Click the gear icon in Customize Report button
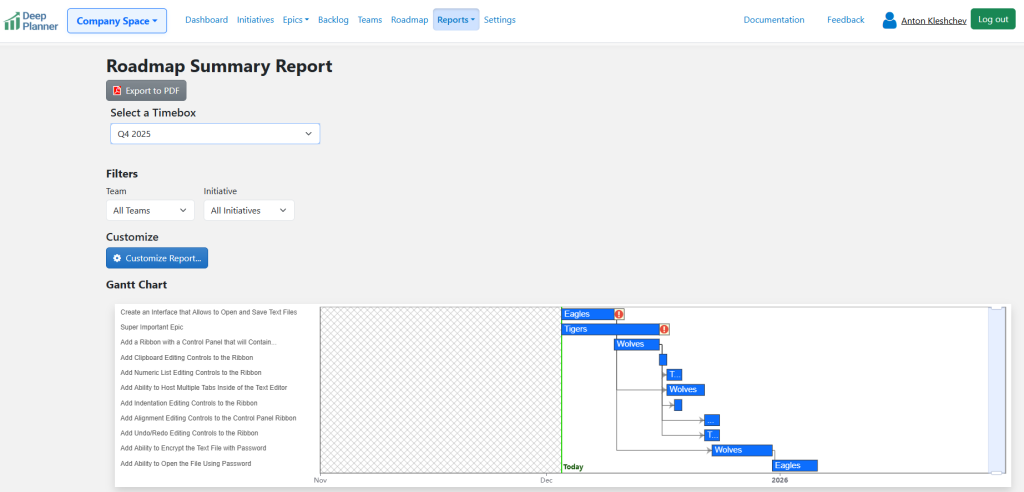The height and width of the screenshot is (492, 1024). click(x=117, y=259)
